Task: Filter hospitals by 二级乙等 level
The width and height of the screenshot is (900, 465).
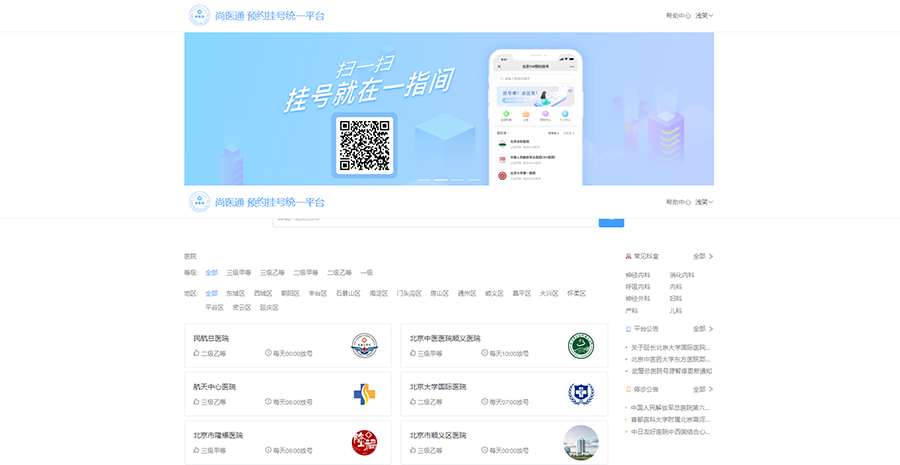Action: 340,273
